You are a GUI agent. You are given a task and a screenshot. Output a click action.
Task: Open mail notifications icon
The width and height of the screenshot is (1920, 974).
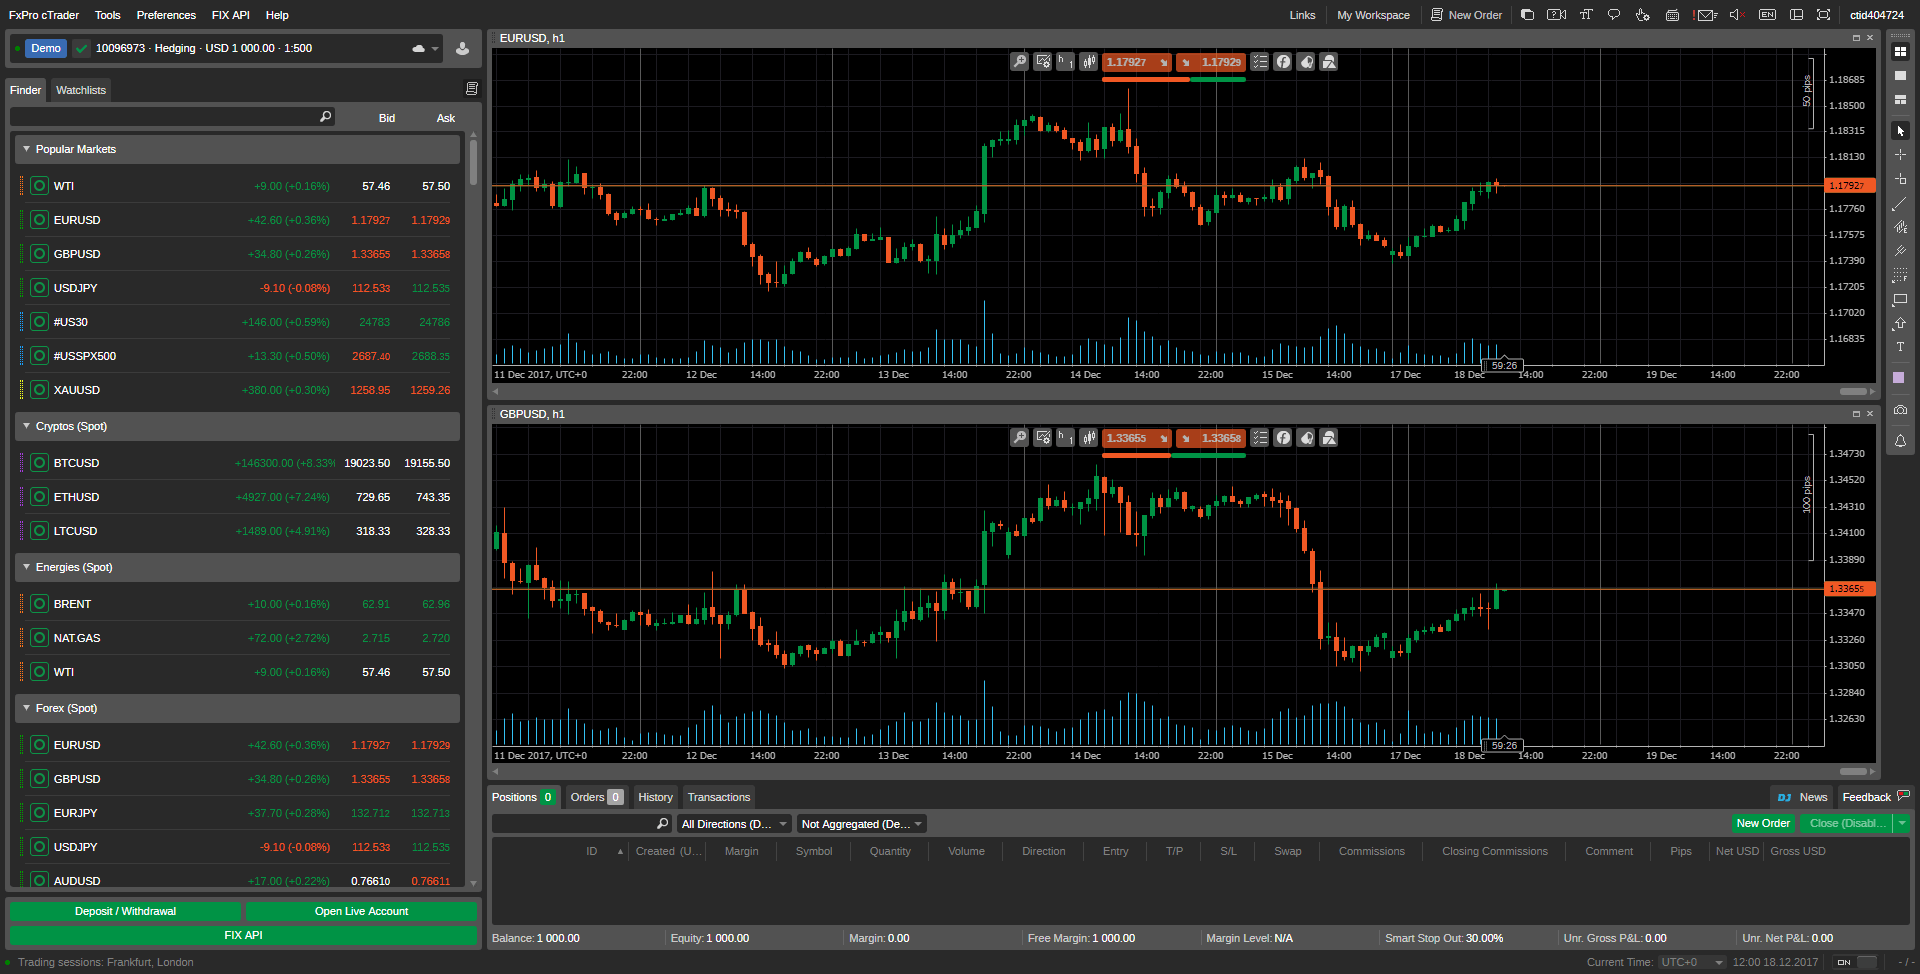coord(1706,15)
